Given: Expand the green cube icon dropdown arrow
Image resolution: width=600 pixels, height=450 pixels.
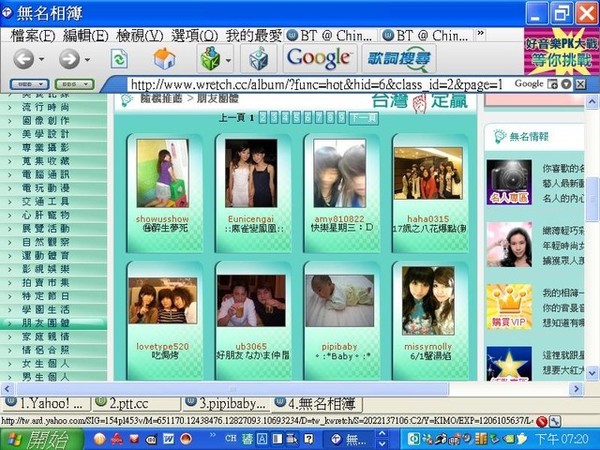Looking at the screenshot, I should [x=228, y=60].
